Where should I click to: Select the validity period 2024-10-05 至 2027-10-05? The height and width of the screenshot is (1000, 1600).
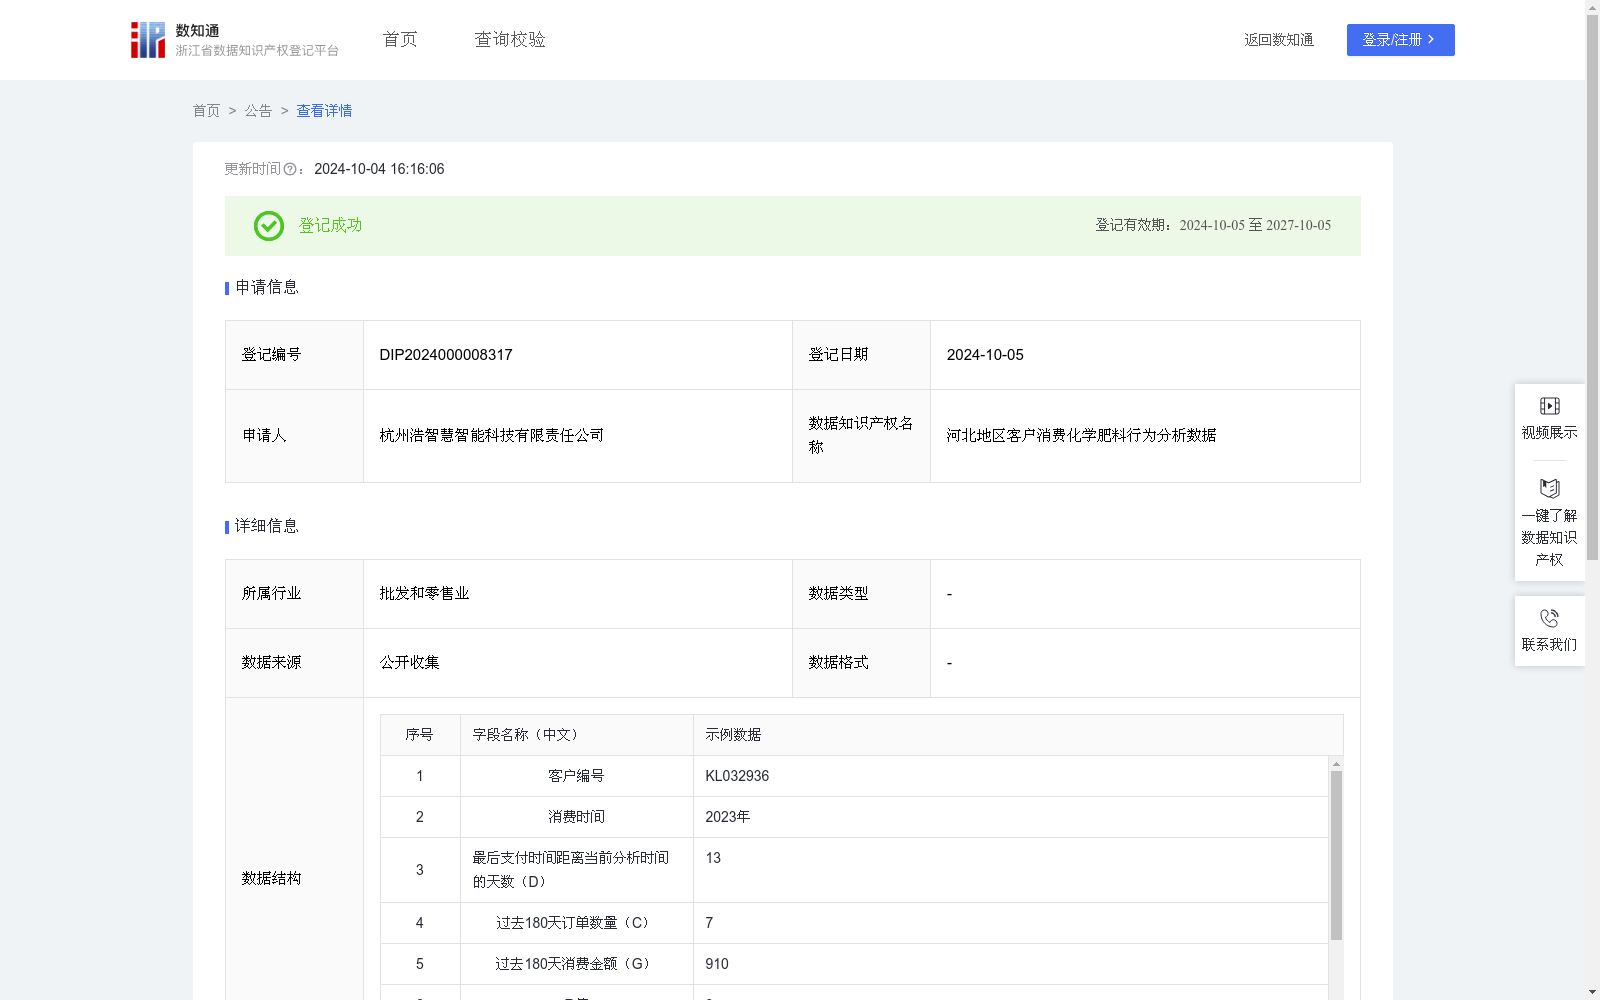click(x=1255, y=226)
